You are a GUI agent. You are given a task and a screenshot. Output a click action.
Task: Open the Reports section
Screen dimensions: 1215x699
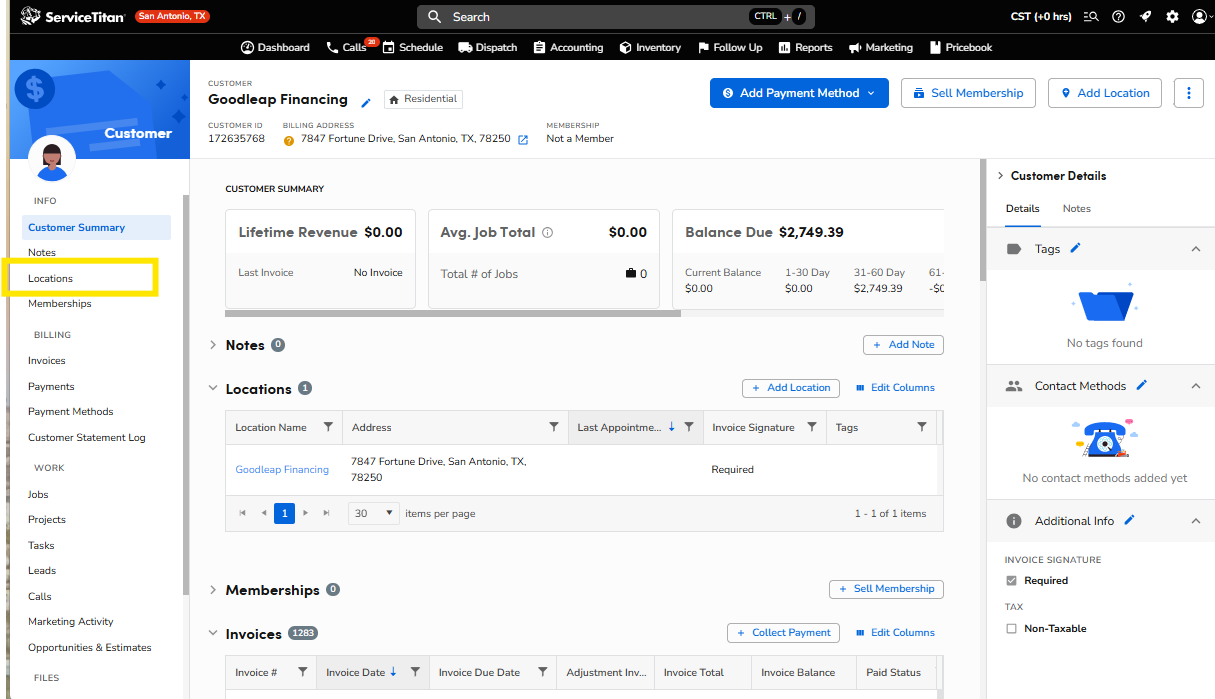[805, 47]
